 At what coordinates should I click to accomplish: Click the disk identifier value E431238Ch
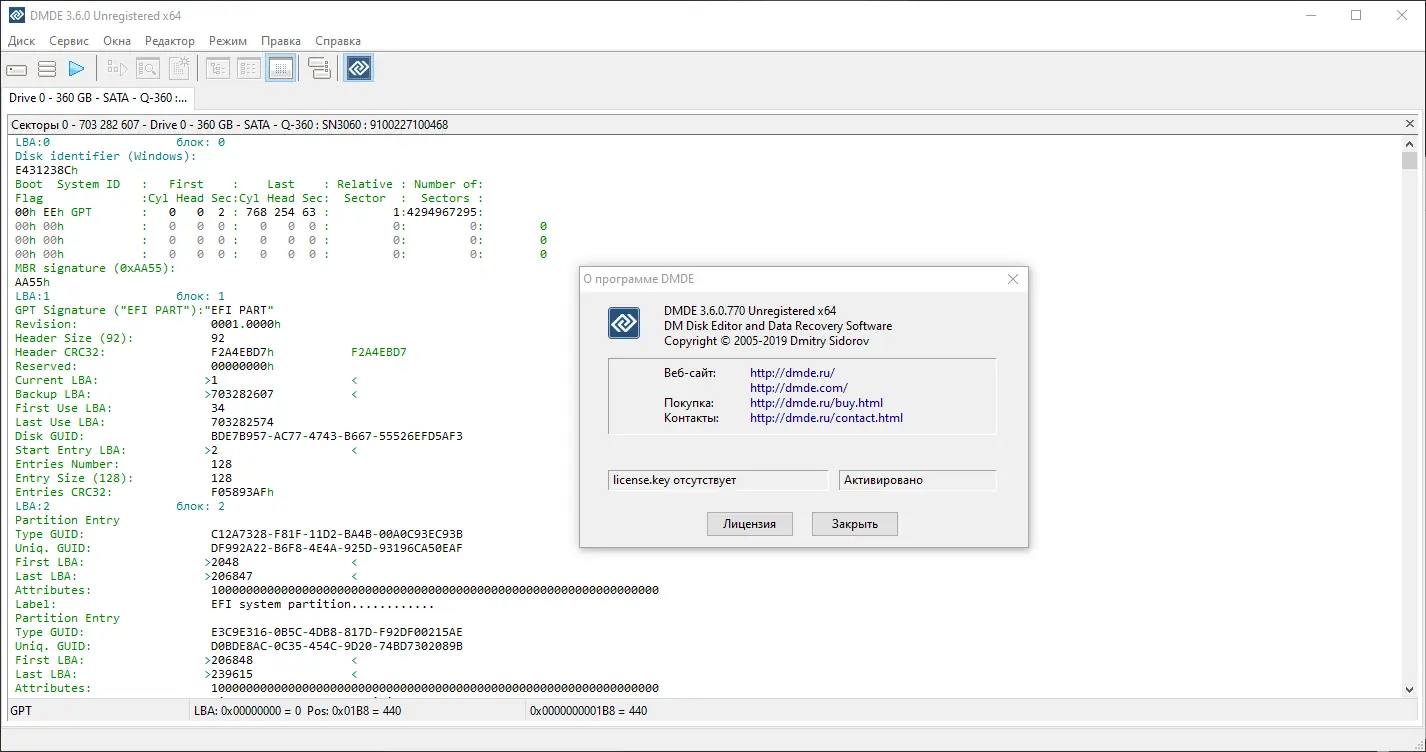click(x=46, y=170)
